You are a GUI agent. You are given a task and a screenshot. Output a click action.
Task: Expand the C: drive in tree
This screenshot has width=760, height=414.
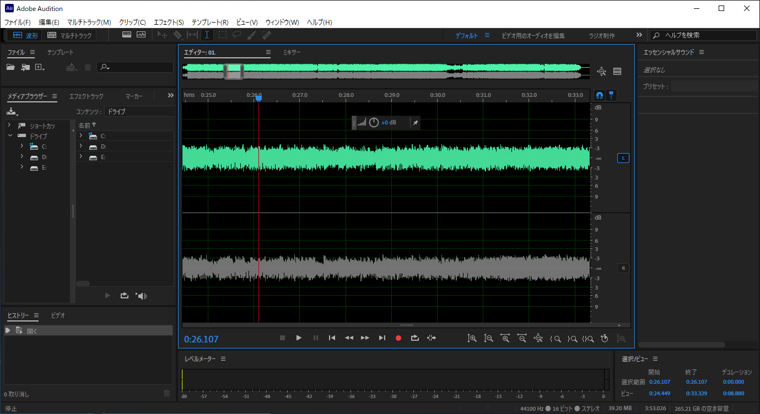[22, 146]
